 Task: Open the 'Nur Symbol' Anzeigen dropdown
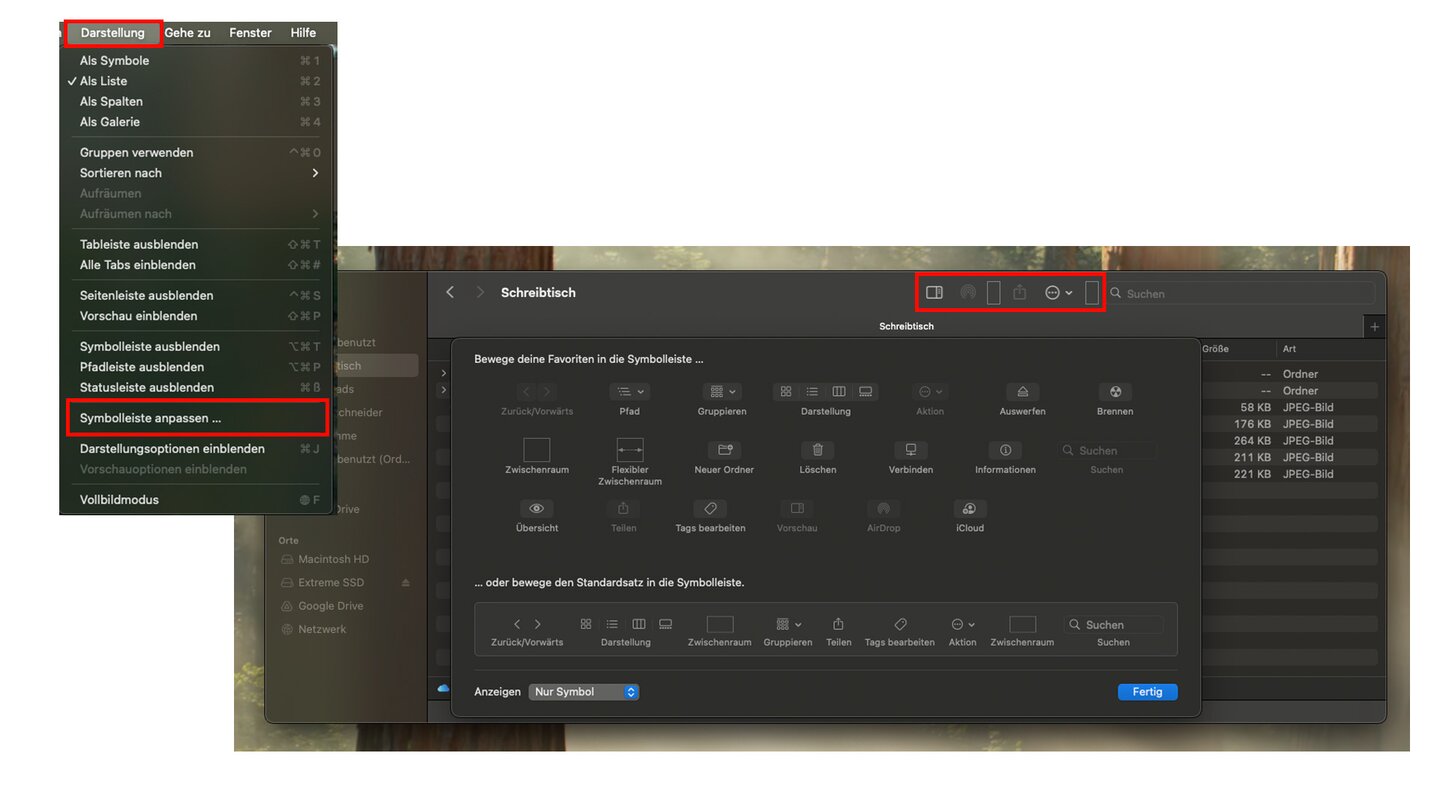[x=583, y=692]
